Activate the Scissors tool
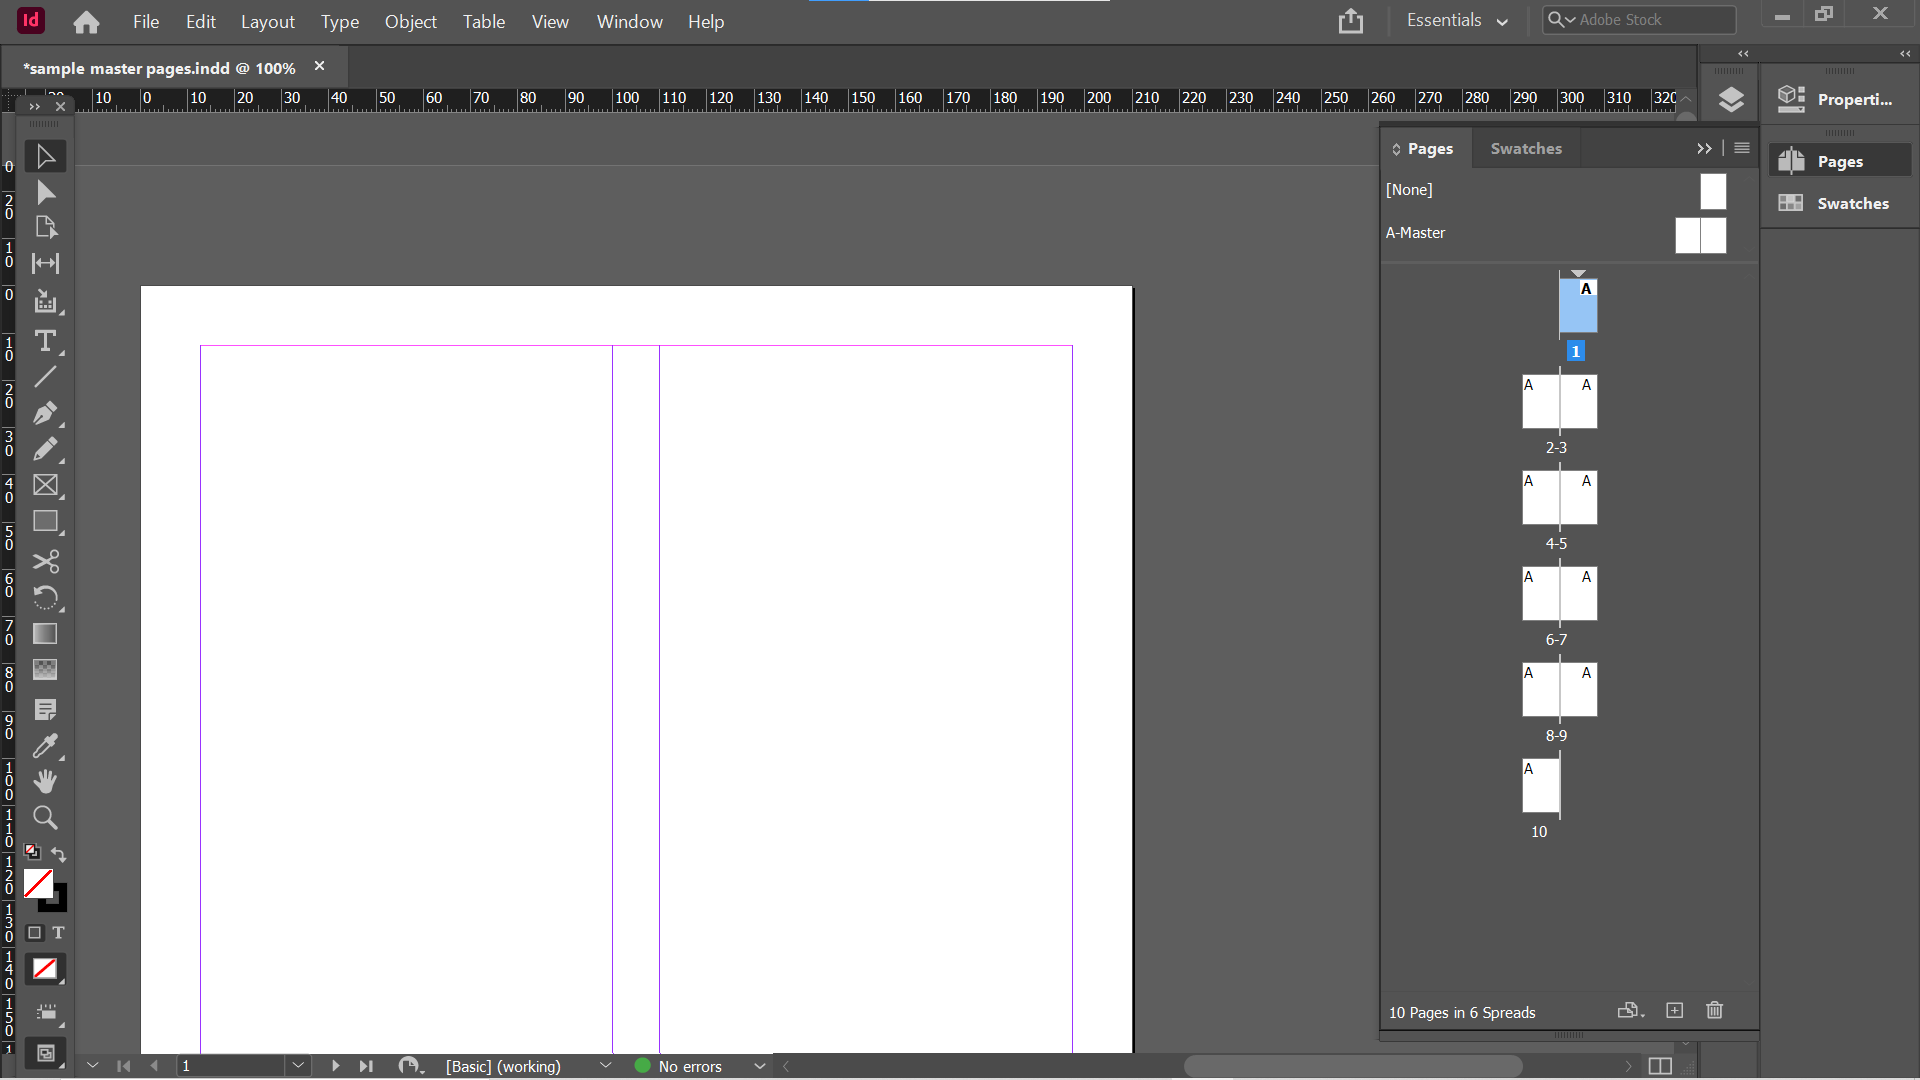Image resolution: width=1920 pixels, height=1080 pixels. point(45,562)
